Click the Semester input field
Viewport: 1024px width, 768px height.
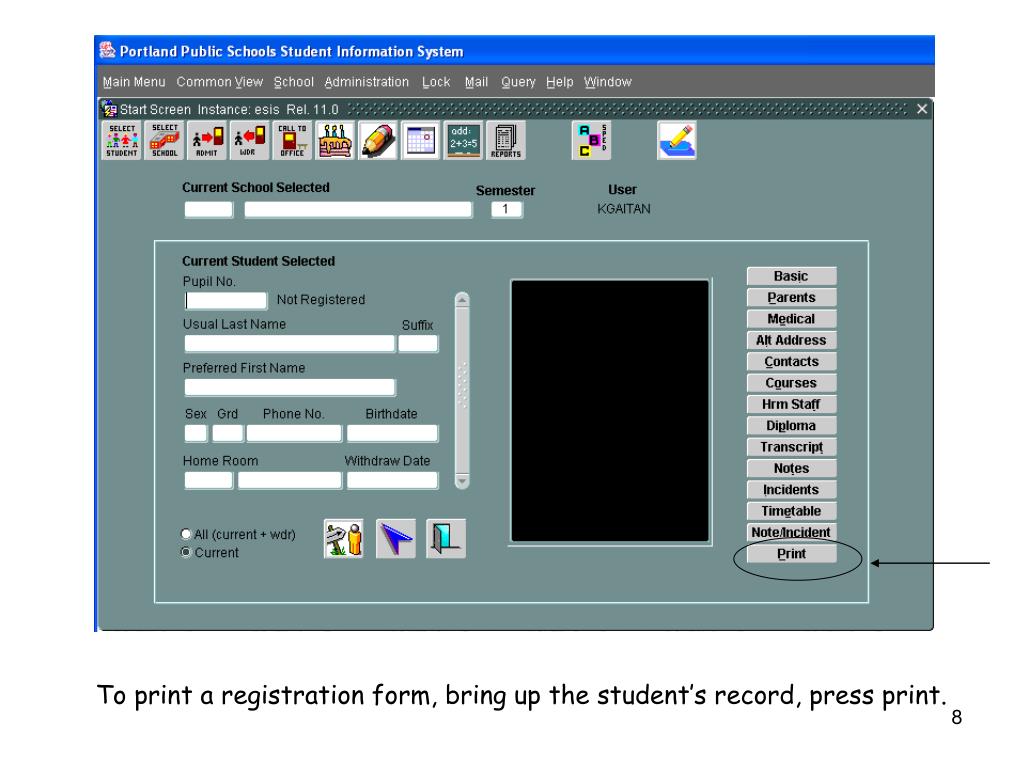click(x=507, y=210)
